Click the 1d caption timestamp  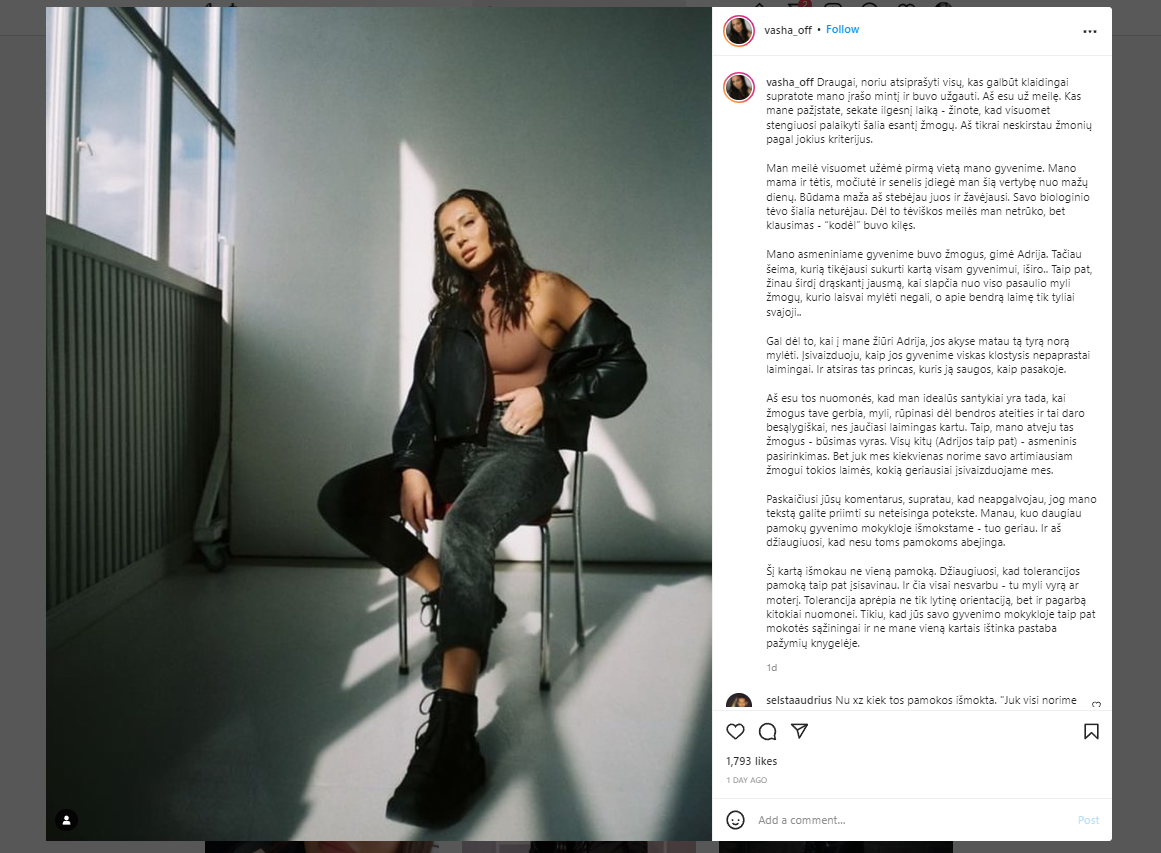click(772, 668)
